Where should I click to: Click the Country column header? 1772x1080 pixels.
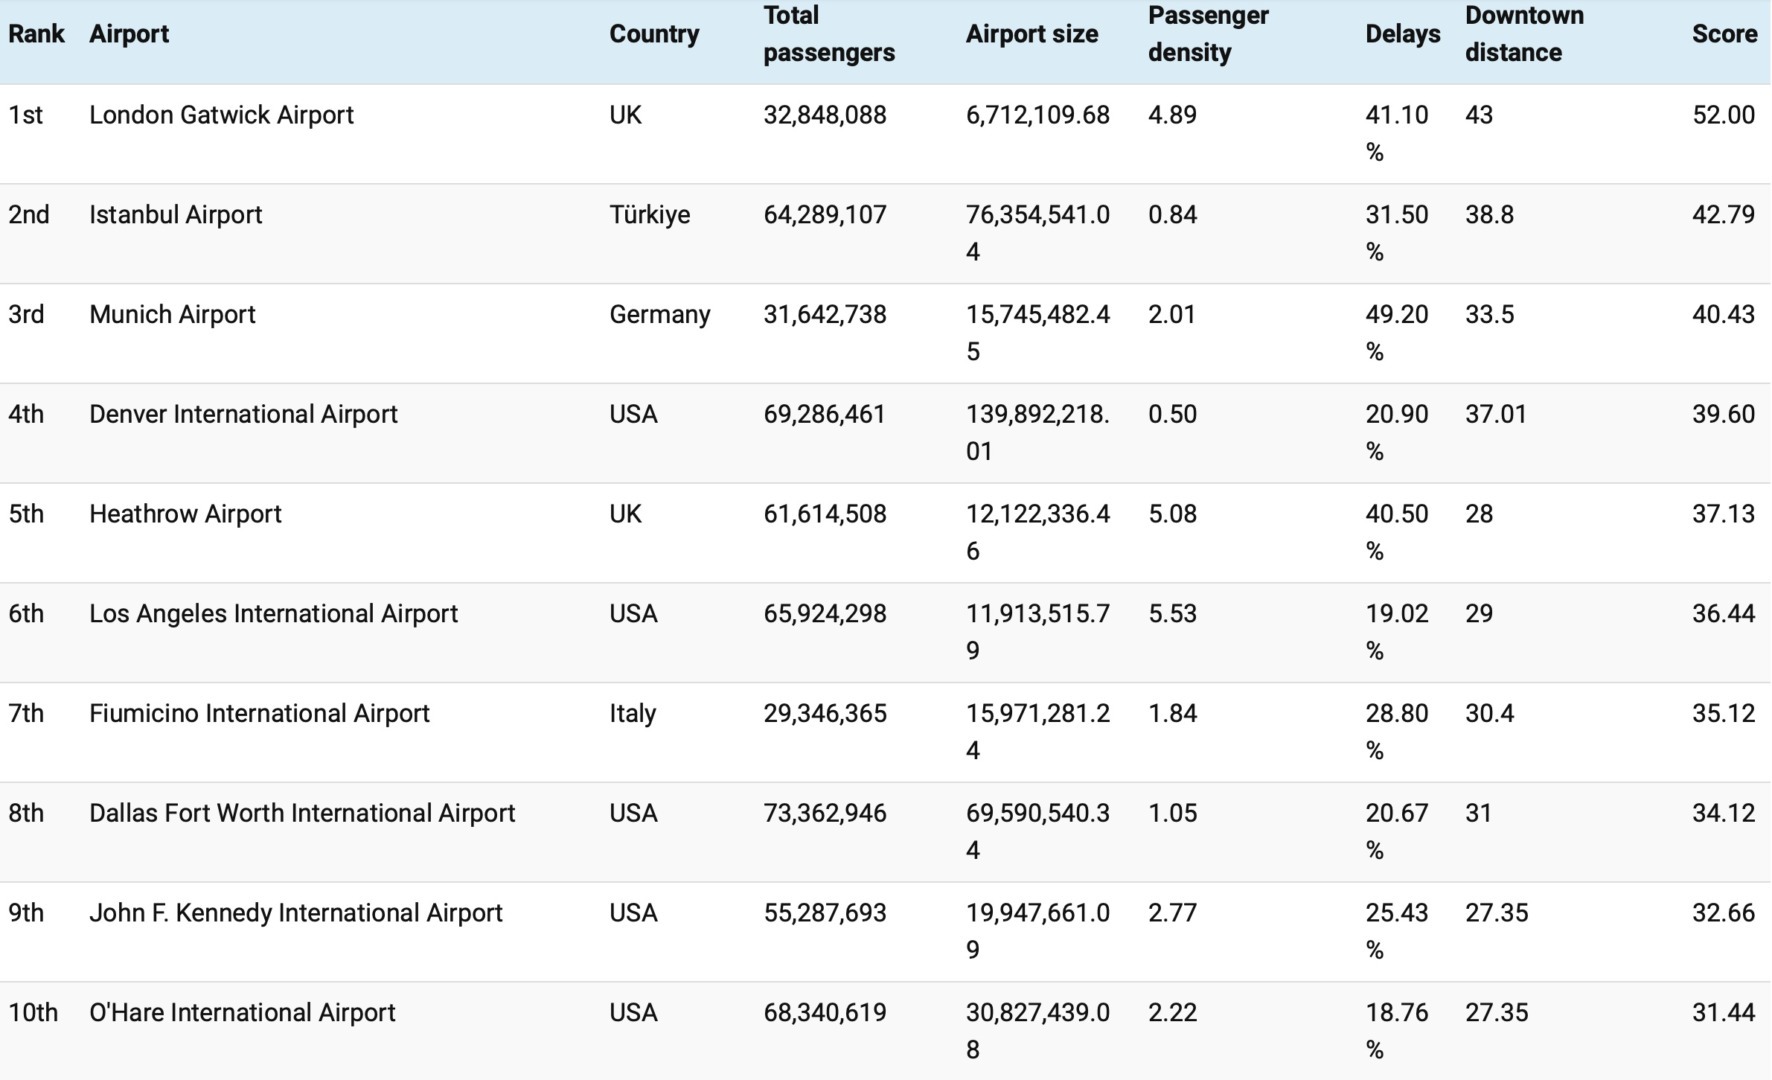tap(654, 34)
